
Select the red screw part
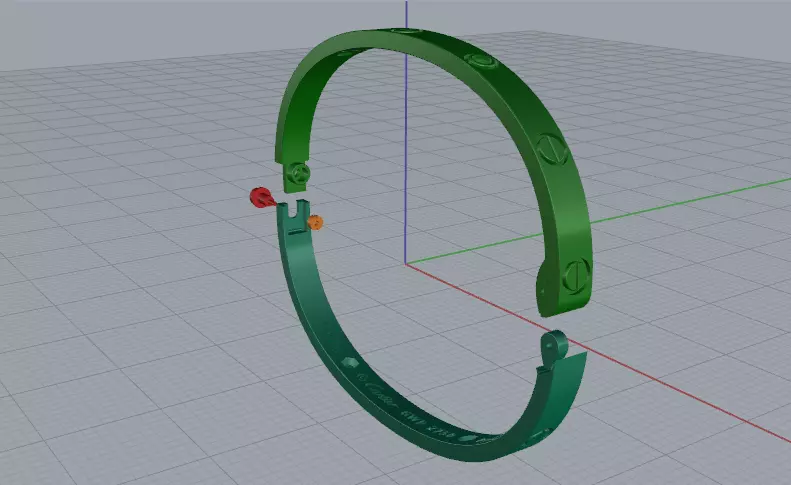tap(261, 197)
